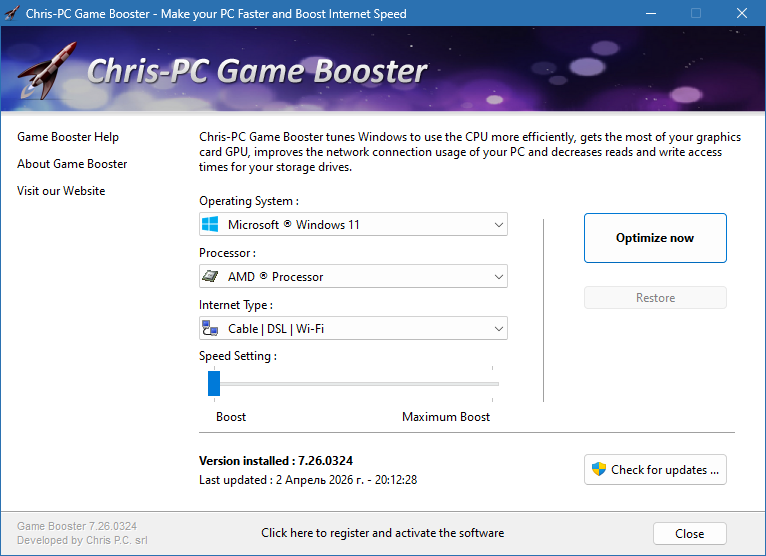This screenshot has height=556, width=766.
Task: Click the Internet Type dropdown chevron
Action: pos(498,329)
